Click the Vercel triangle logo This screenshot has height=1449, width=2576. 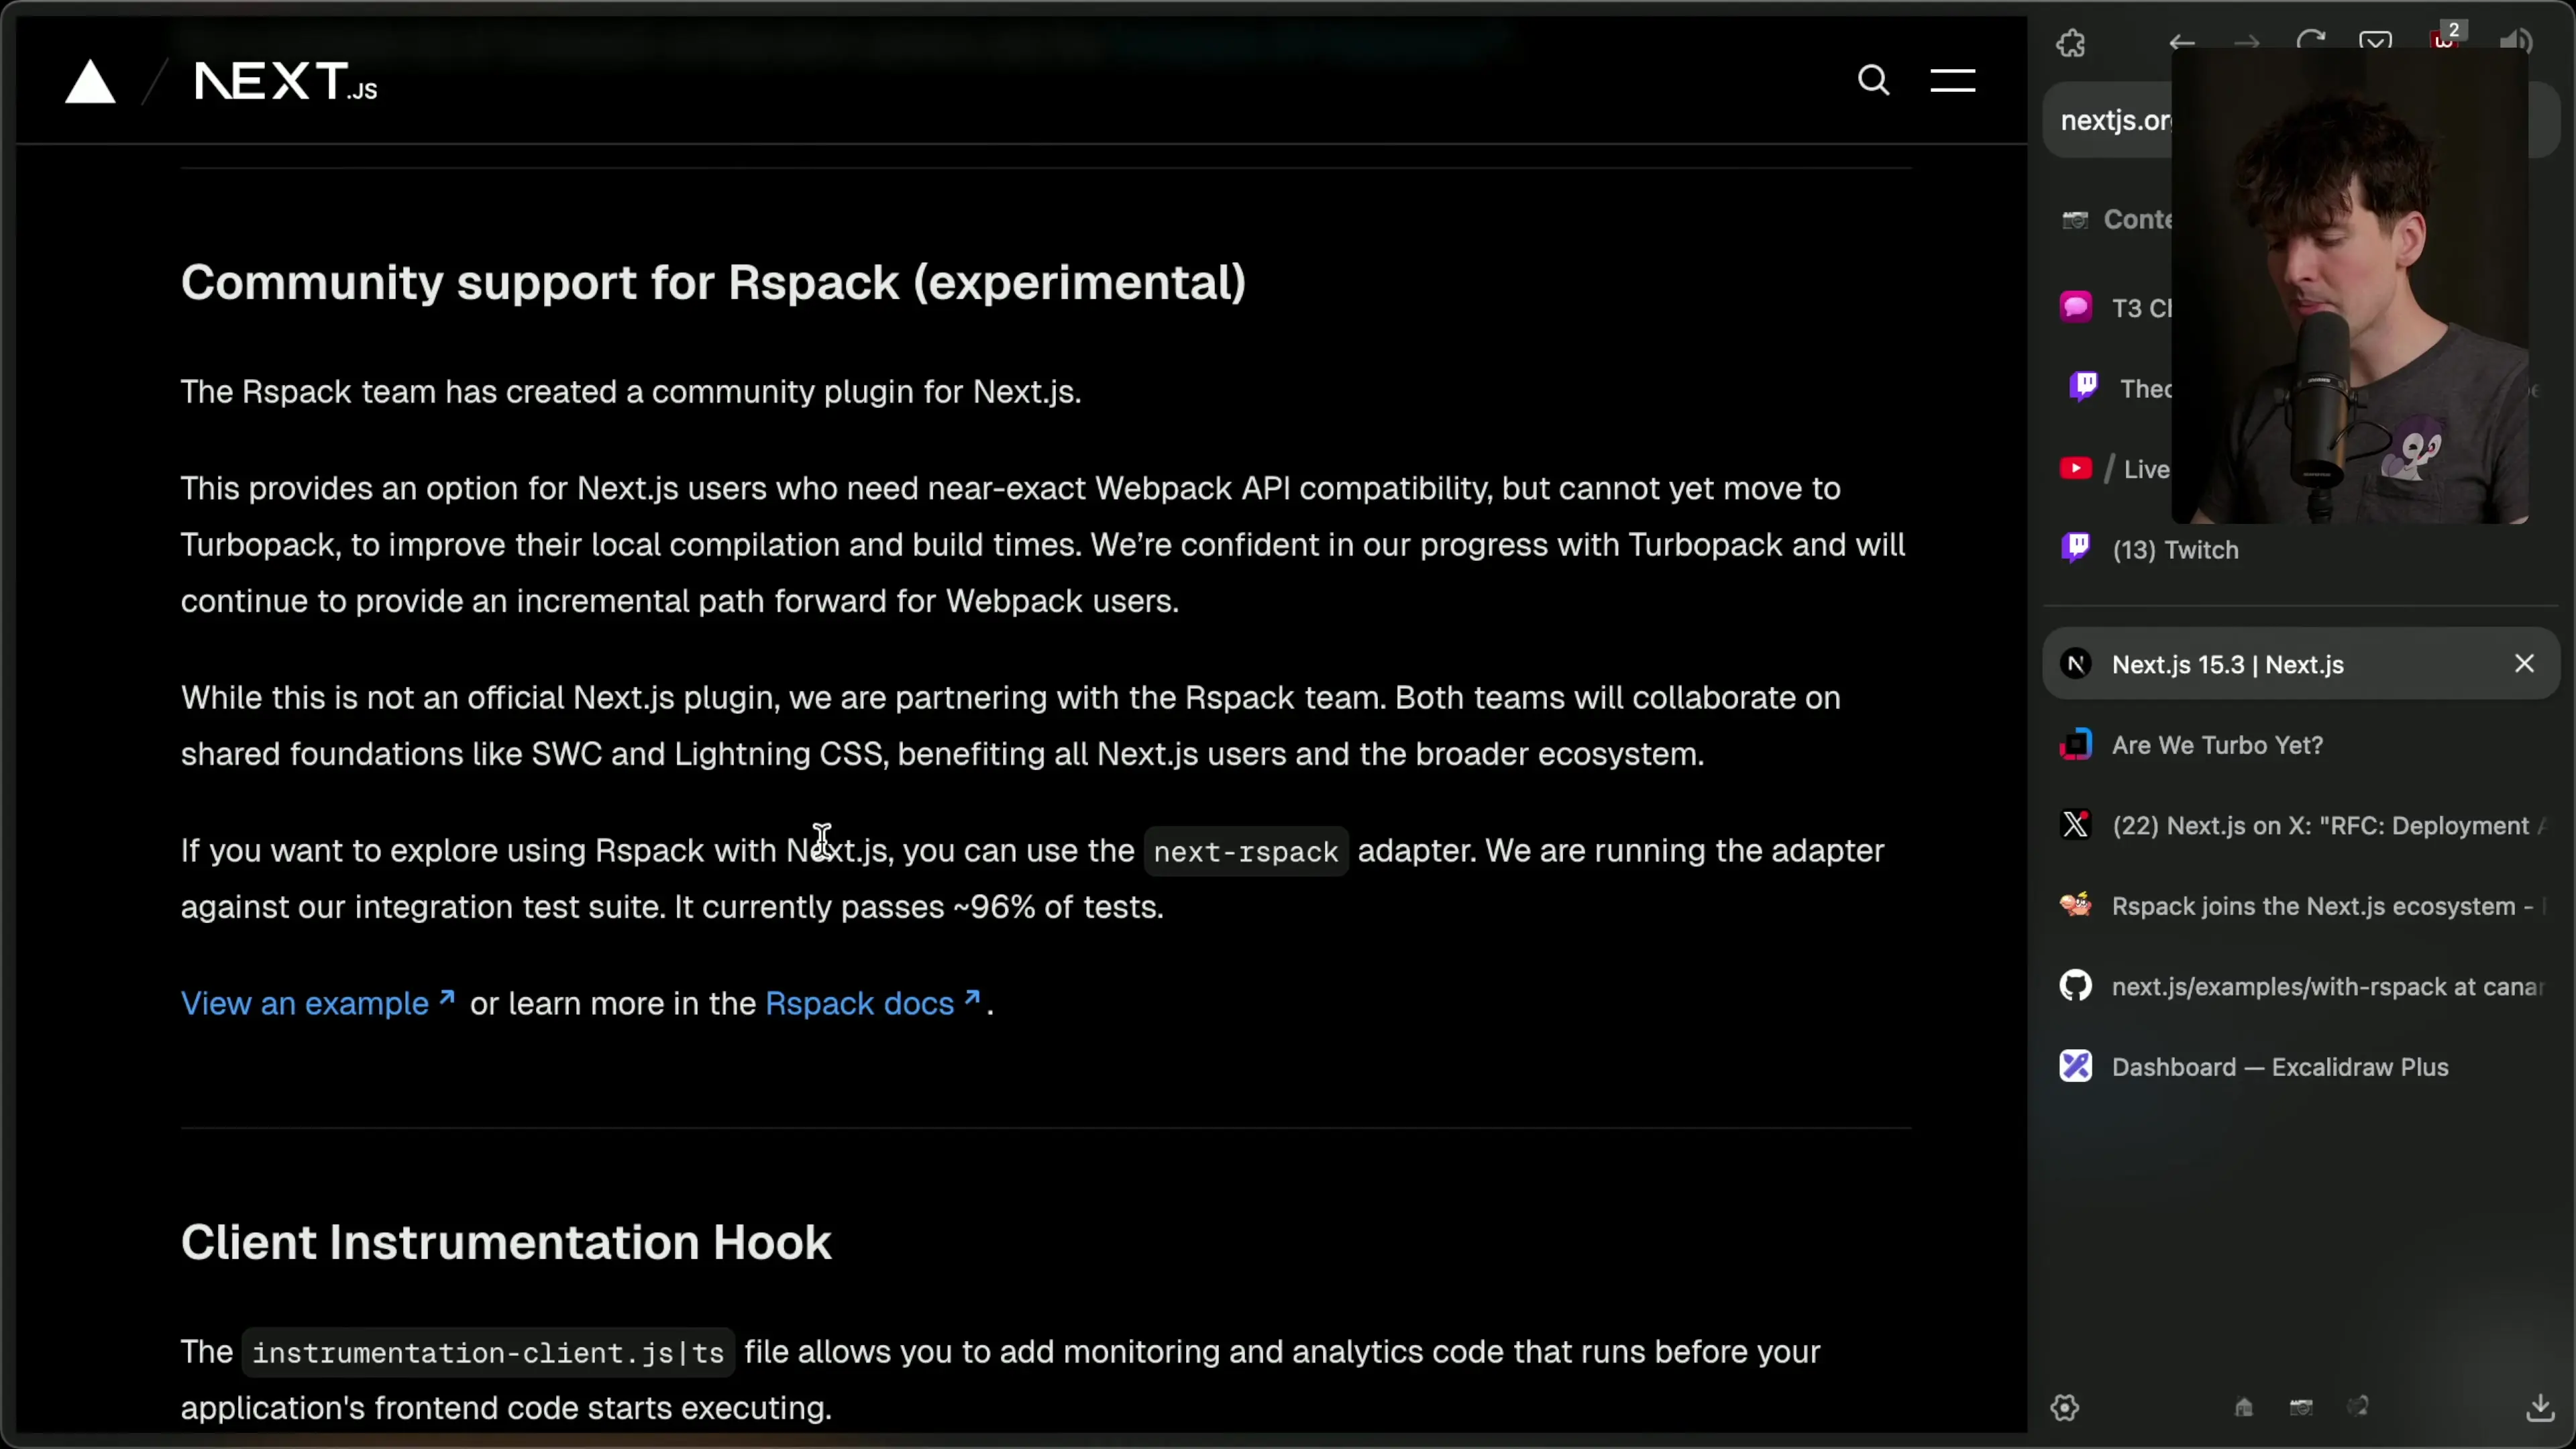coord(90,81)
